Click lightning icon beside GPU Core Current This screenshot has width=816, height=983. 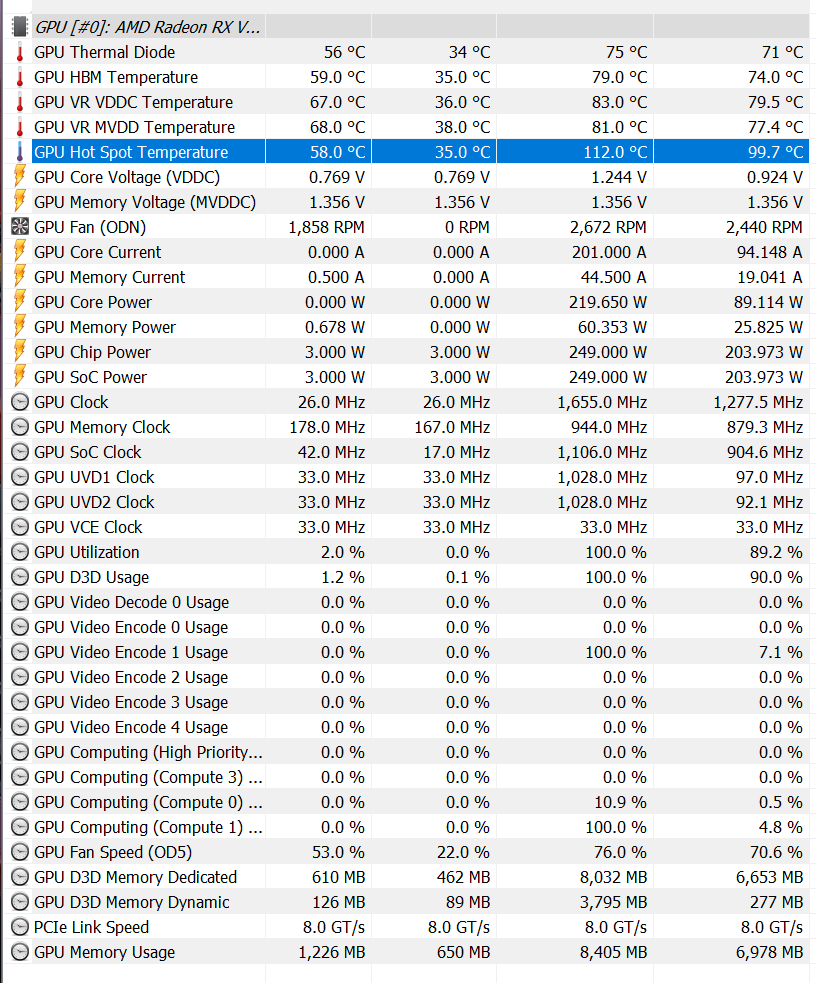20,252
